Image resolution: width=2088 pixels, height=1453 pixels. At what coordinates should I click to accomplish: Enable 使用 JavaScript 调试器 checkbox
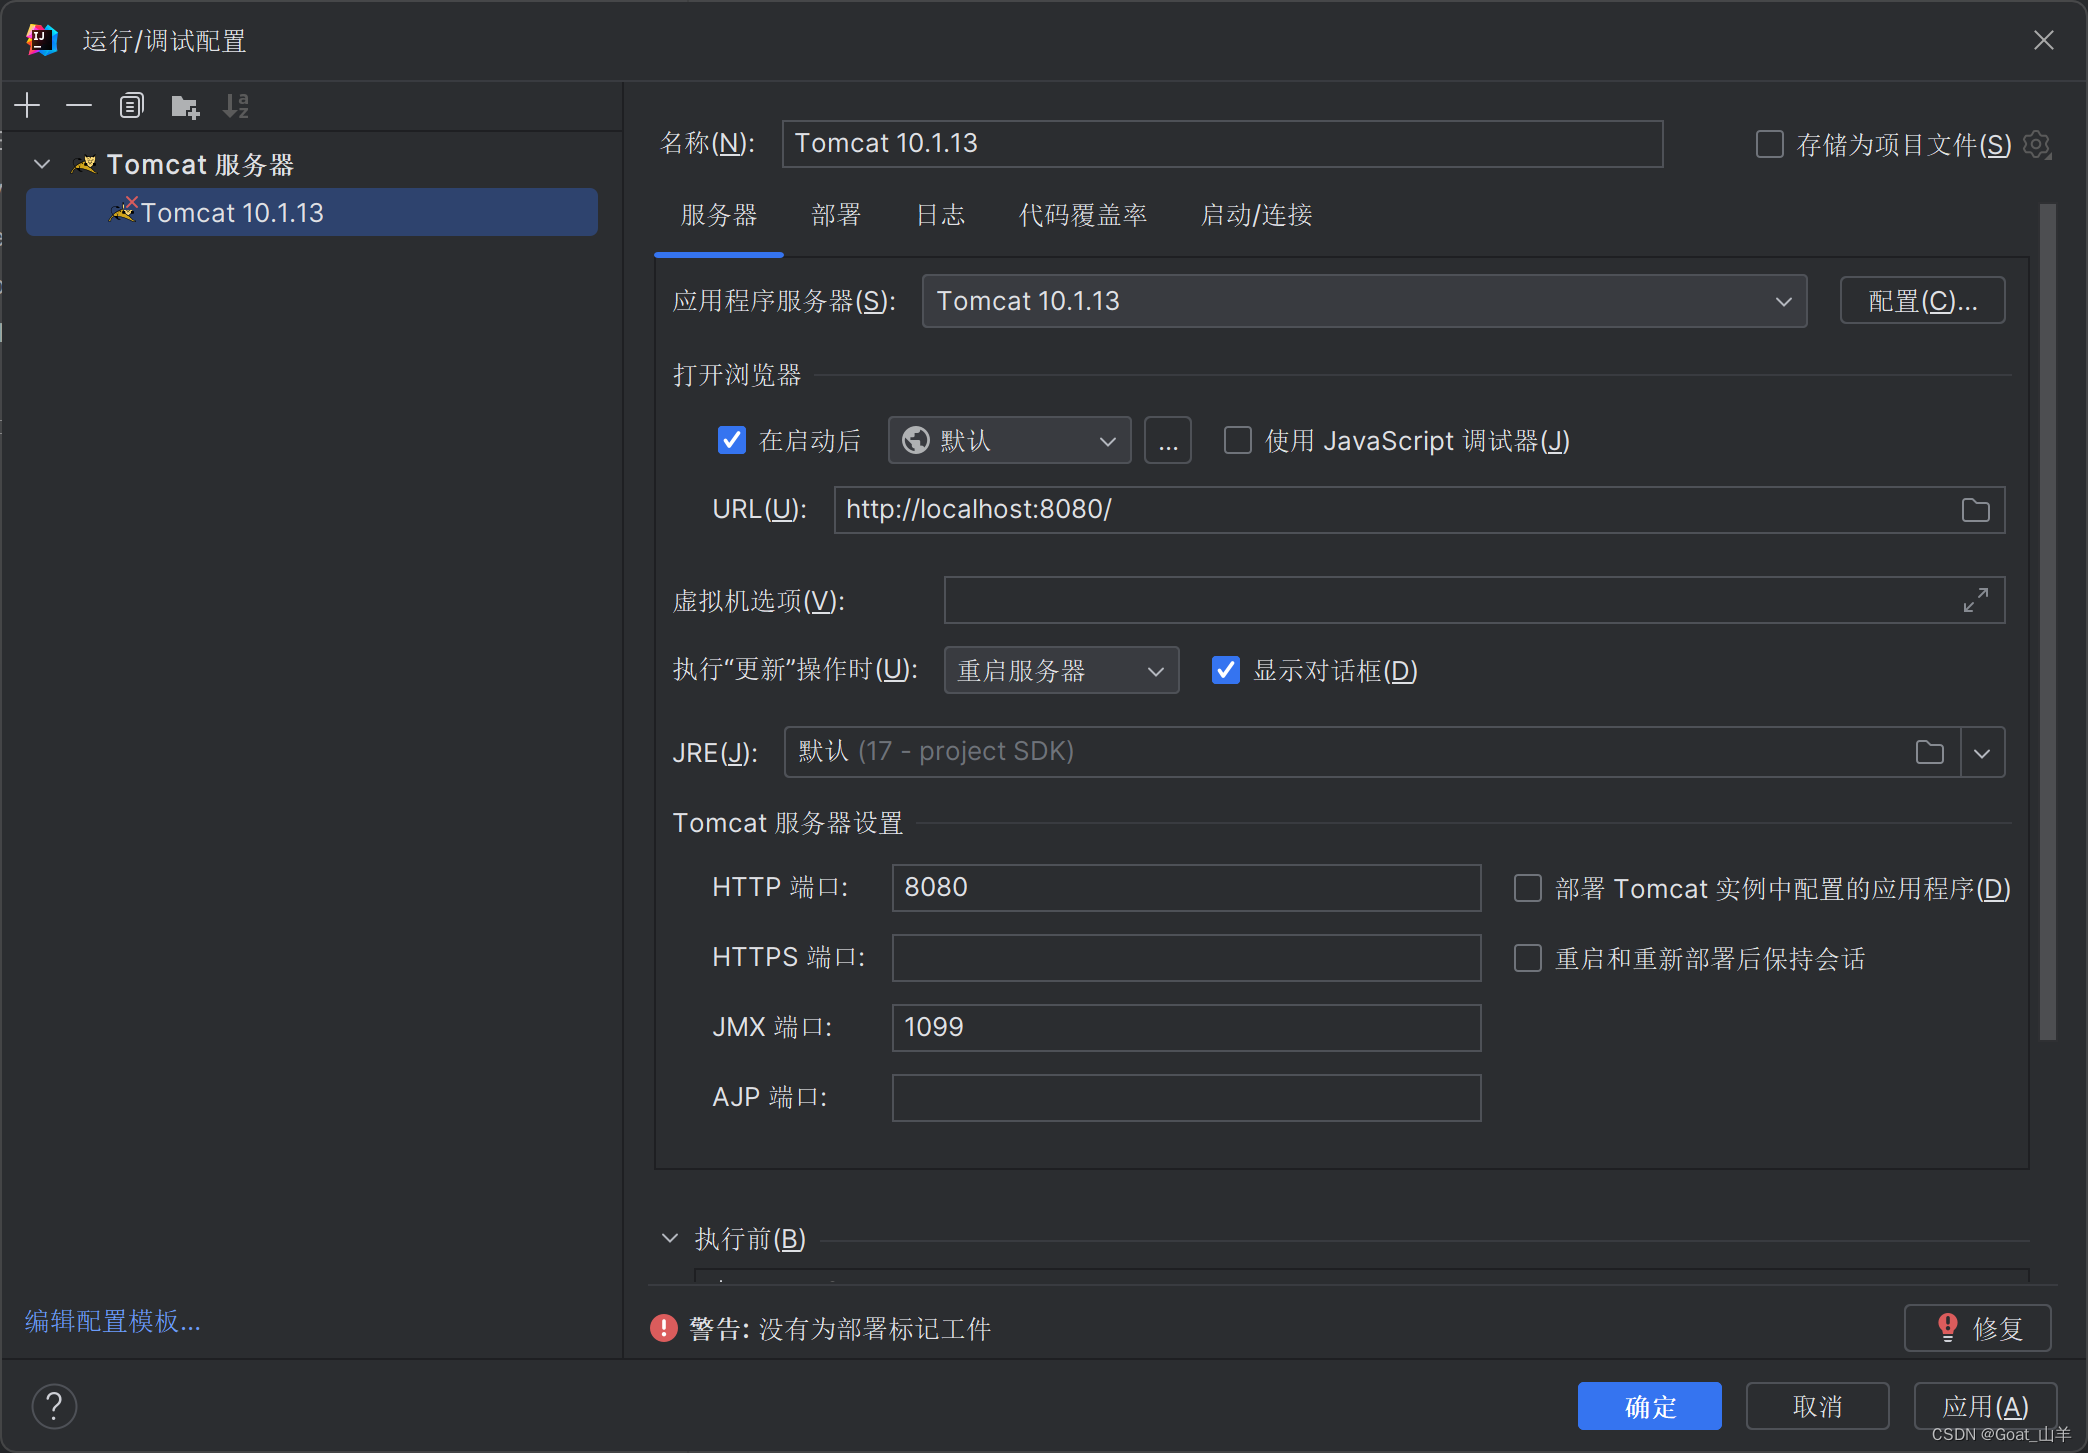pyautogui.click(x=1238, y=440)
